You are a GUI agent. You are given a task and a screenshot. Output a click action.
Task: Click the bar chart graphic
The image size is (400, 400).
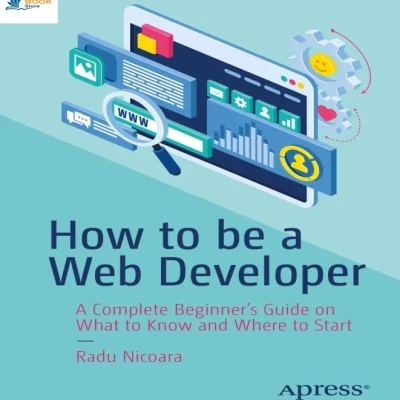point(245,143)
